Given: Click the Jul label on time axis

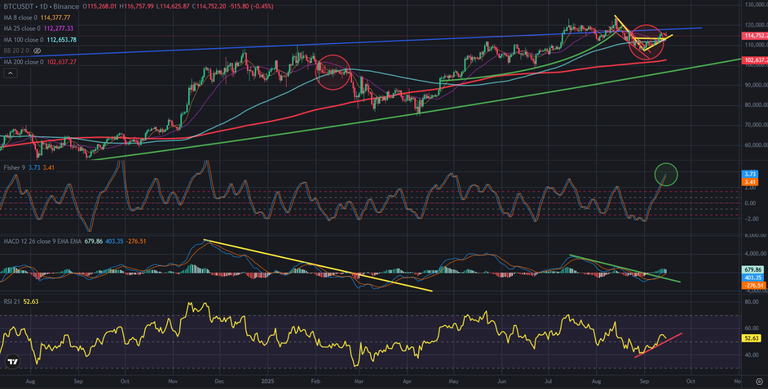Looking at the screenshot, I should pyautogui.click(x=549, y=380).
